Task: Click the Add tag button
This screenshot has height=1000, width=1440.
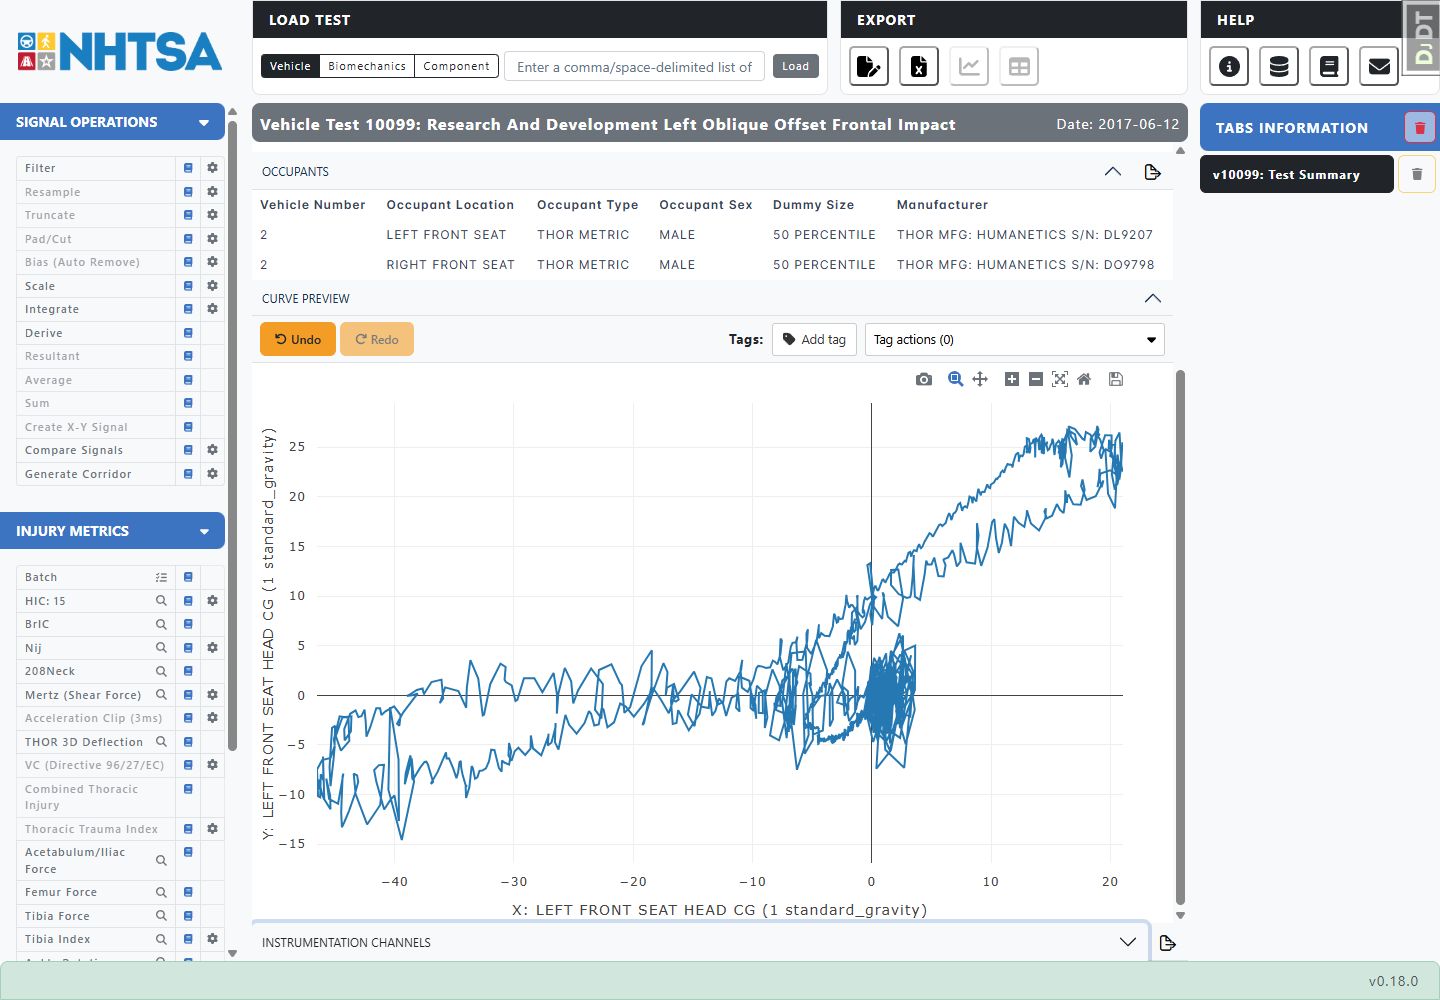Action: [x=814, y=340]
